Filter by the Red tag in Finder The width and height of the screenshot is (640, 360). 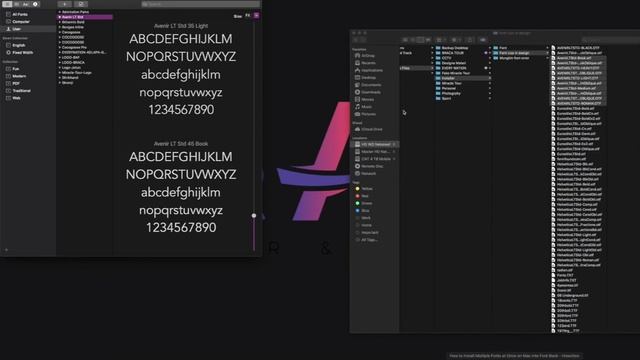[362, 196]
